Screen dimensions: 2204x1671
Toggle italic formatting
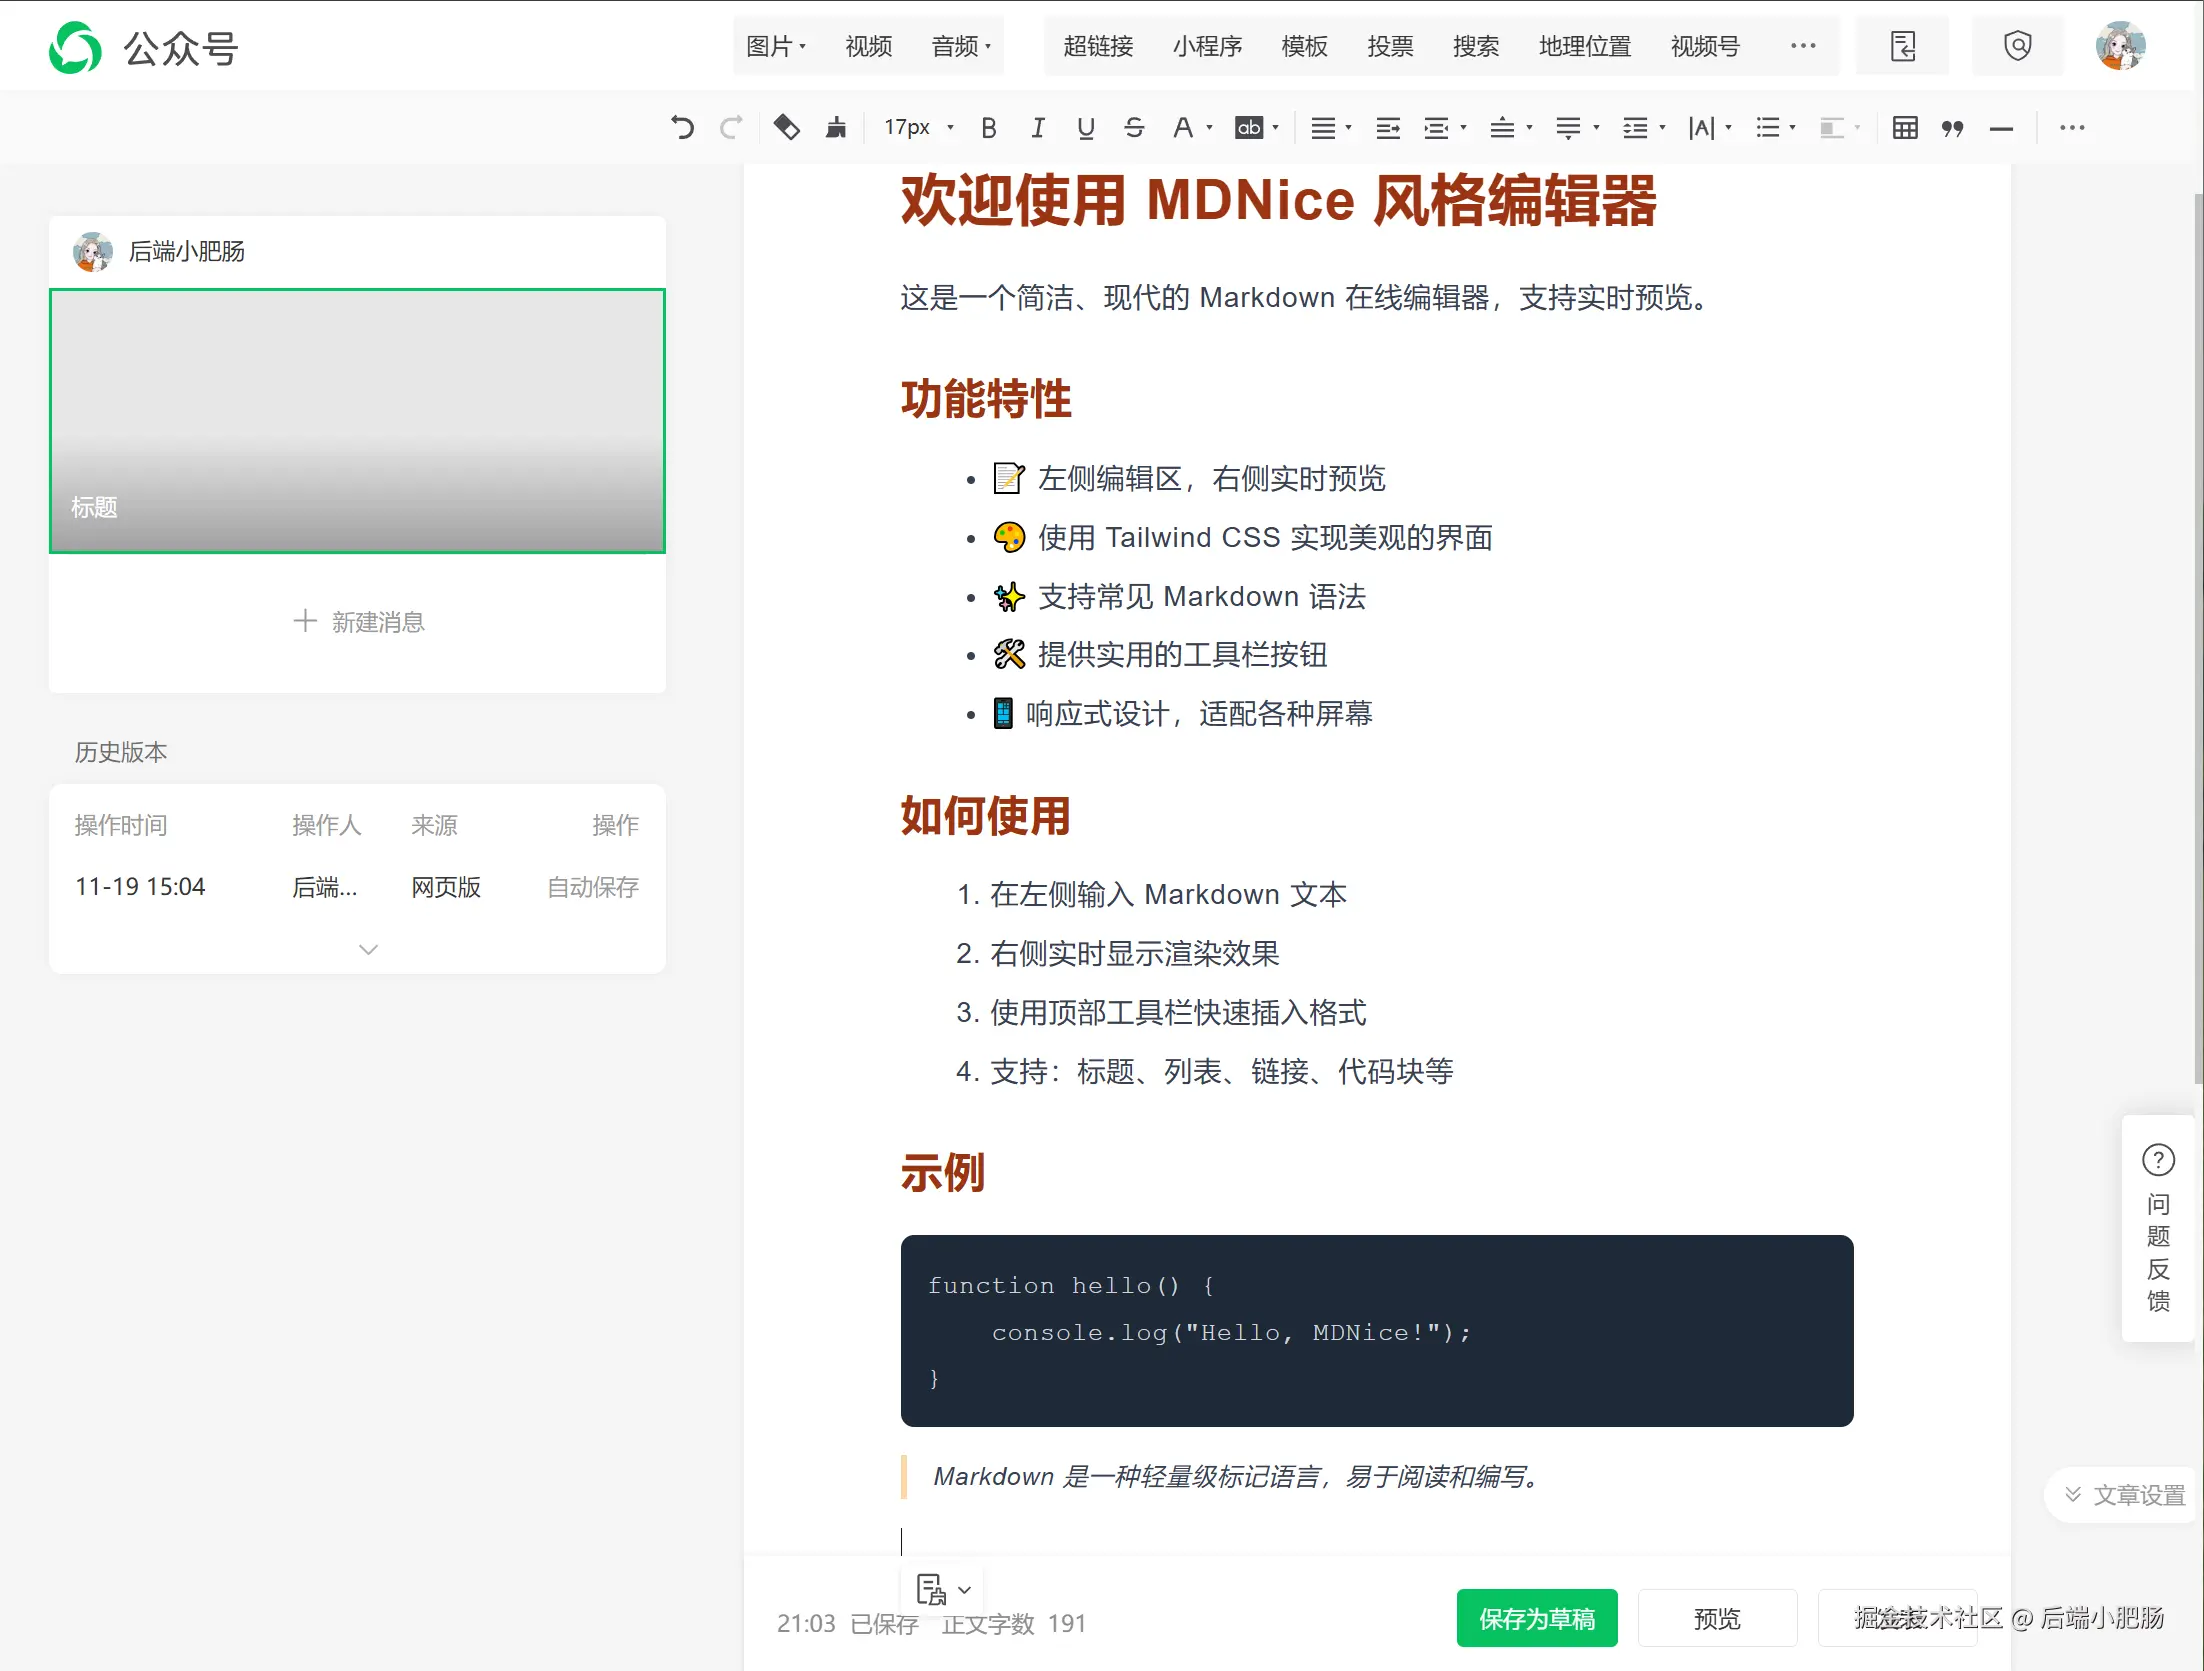point(1037,127)
